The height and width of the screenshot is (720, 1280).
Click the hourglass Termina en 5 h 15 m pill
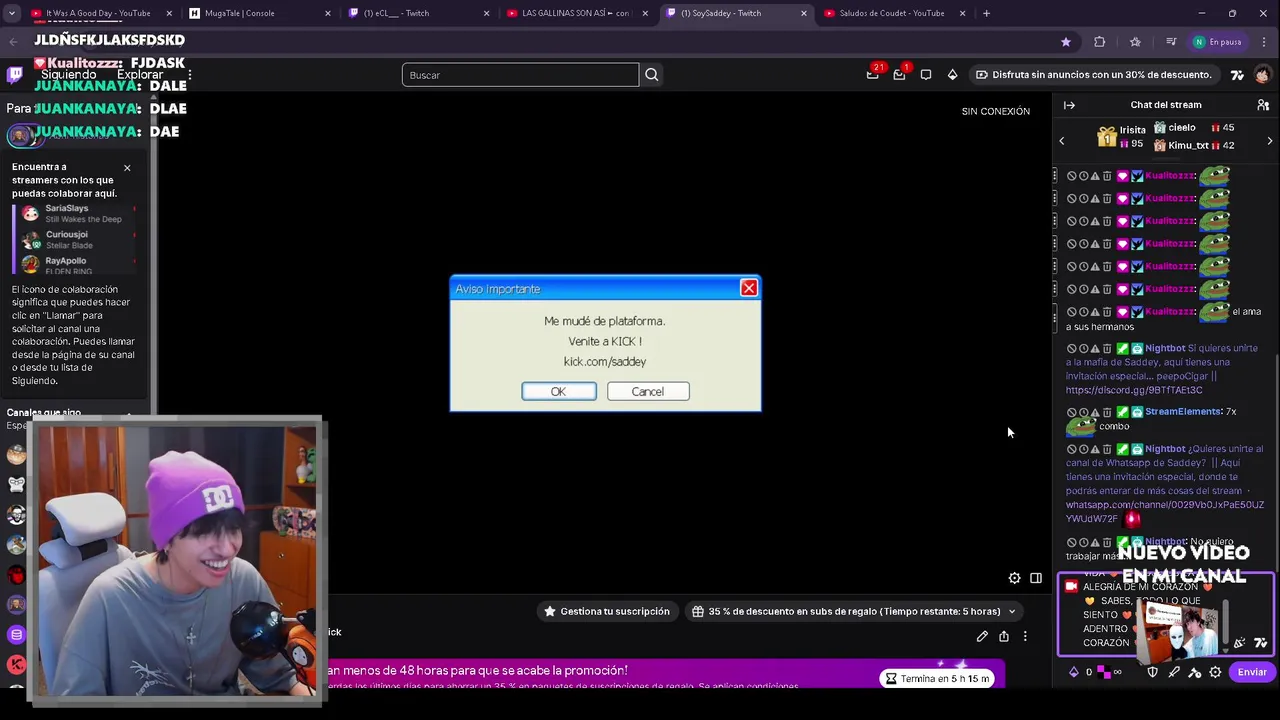pyautogui.click(x=937, y=678)
